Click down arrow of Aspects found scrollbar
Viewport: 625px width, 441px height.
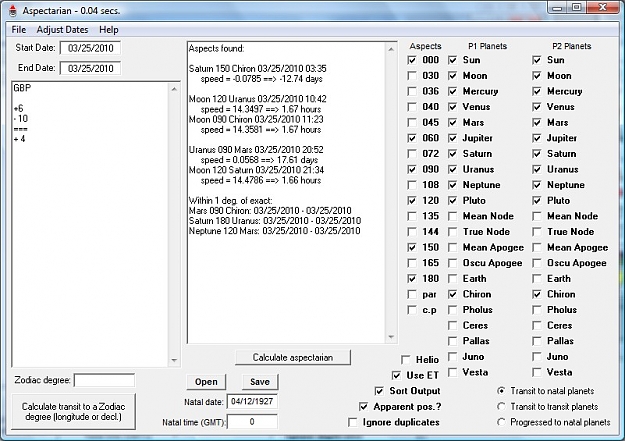(x=391, y=337)
